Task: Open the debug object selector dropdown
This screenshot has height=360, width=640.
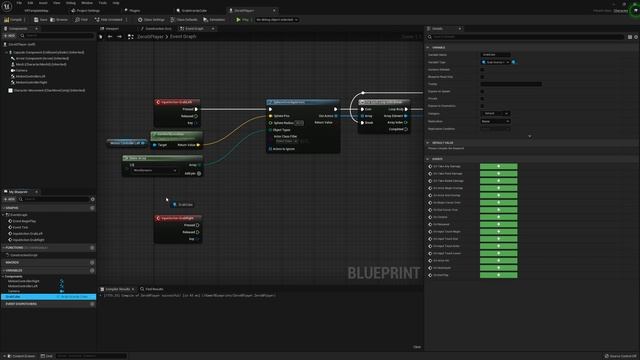Action: coord(277,20)
